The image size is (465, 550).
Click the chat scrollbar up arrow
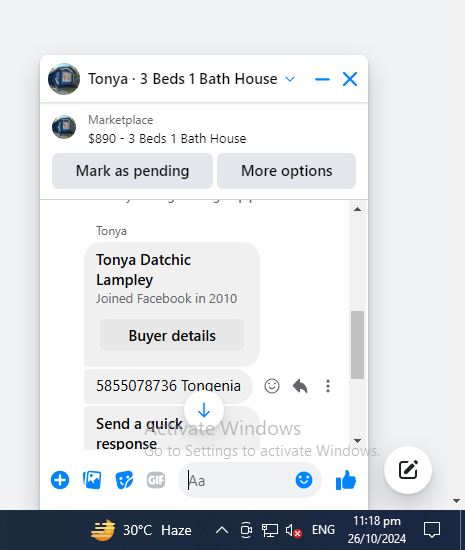point(357,209)
